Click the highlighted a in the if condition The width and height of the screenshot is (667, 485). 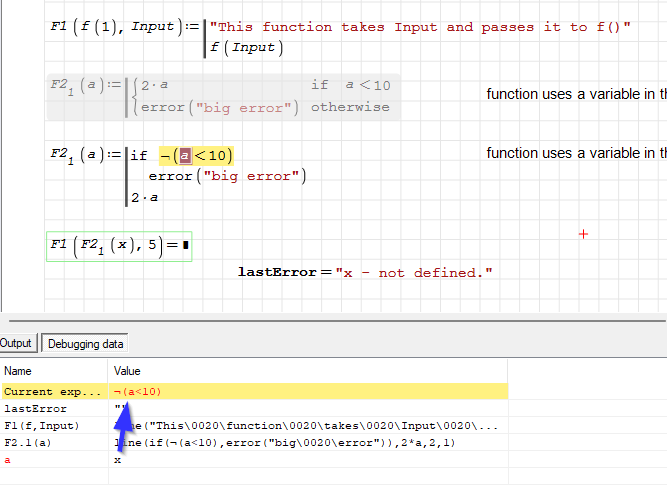(183, 155)
